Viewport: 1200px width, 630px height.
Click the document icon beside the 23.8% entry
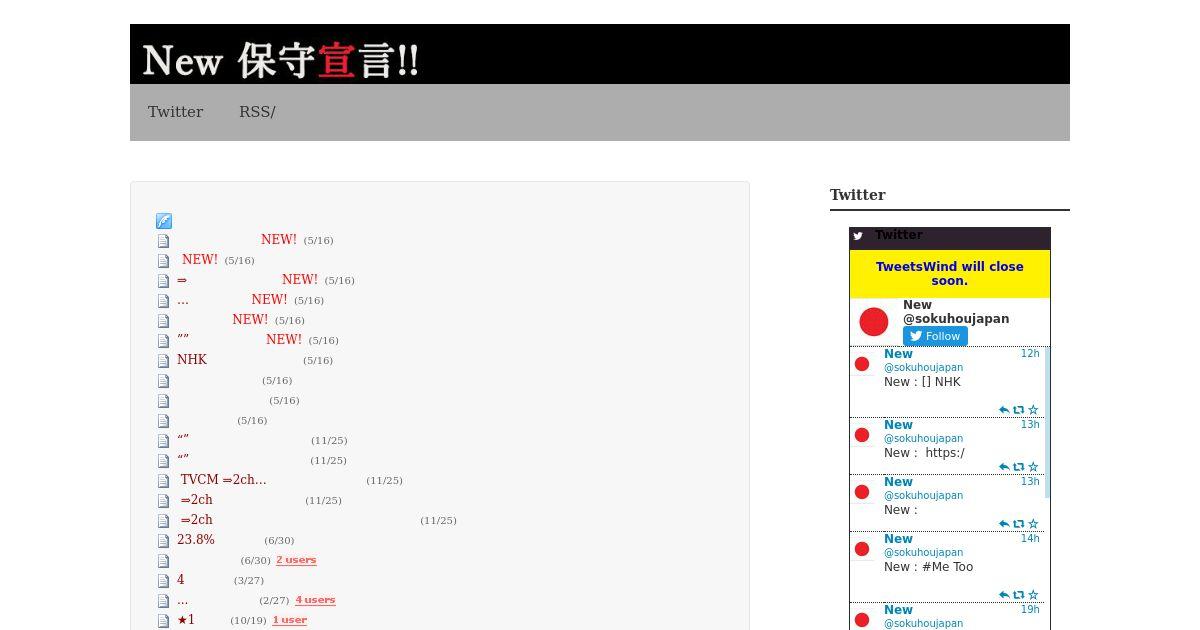click(x=163, y=541)
